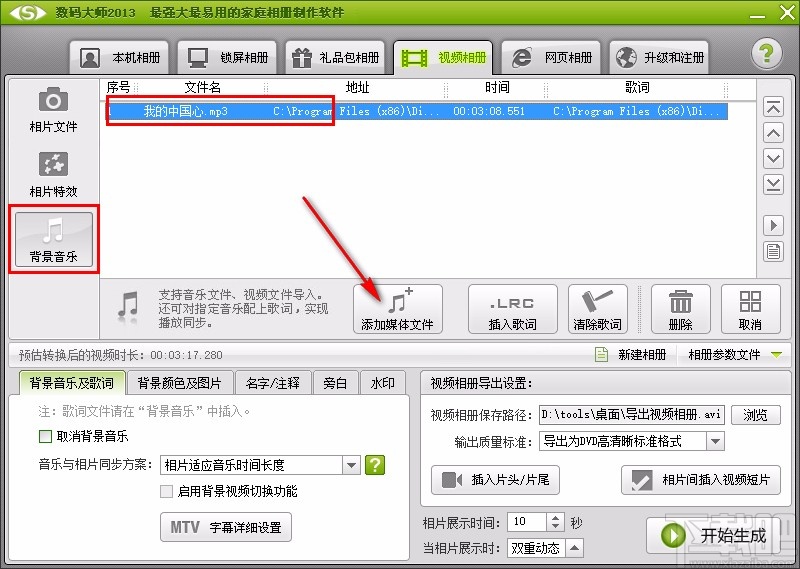Open 输出质量标准 dropdown
Viewport: 800px width, 569px height.
point(715,441)
